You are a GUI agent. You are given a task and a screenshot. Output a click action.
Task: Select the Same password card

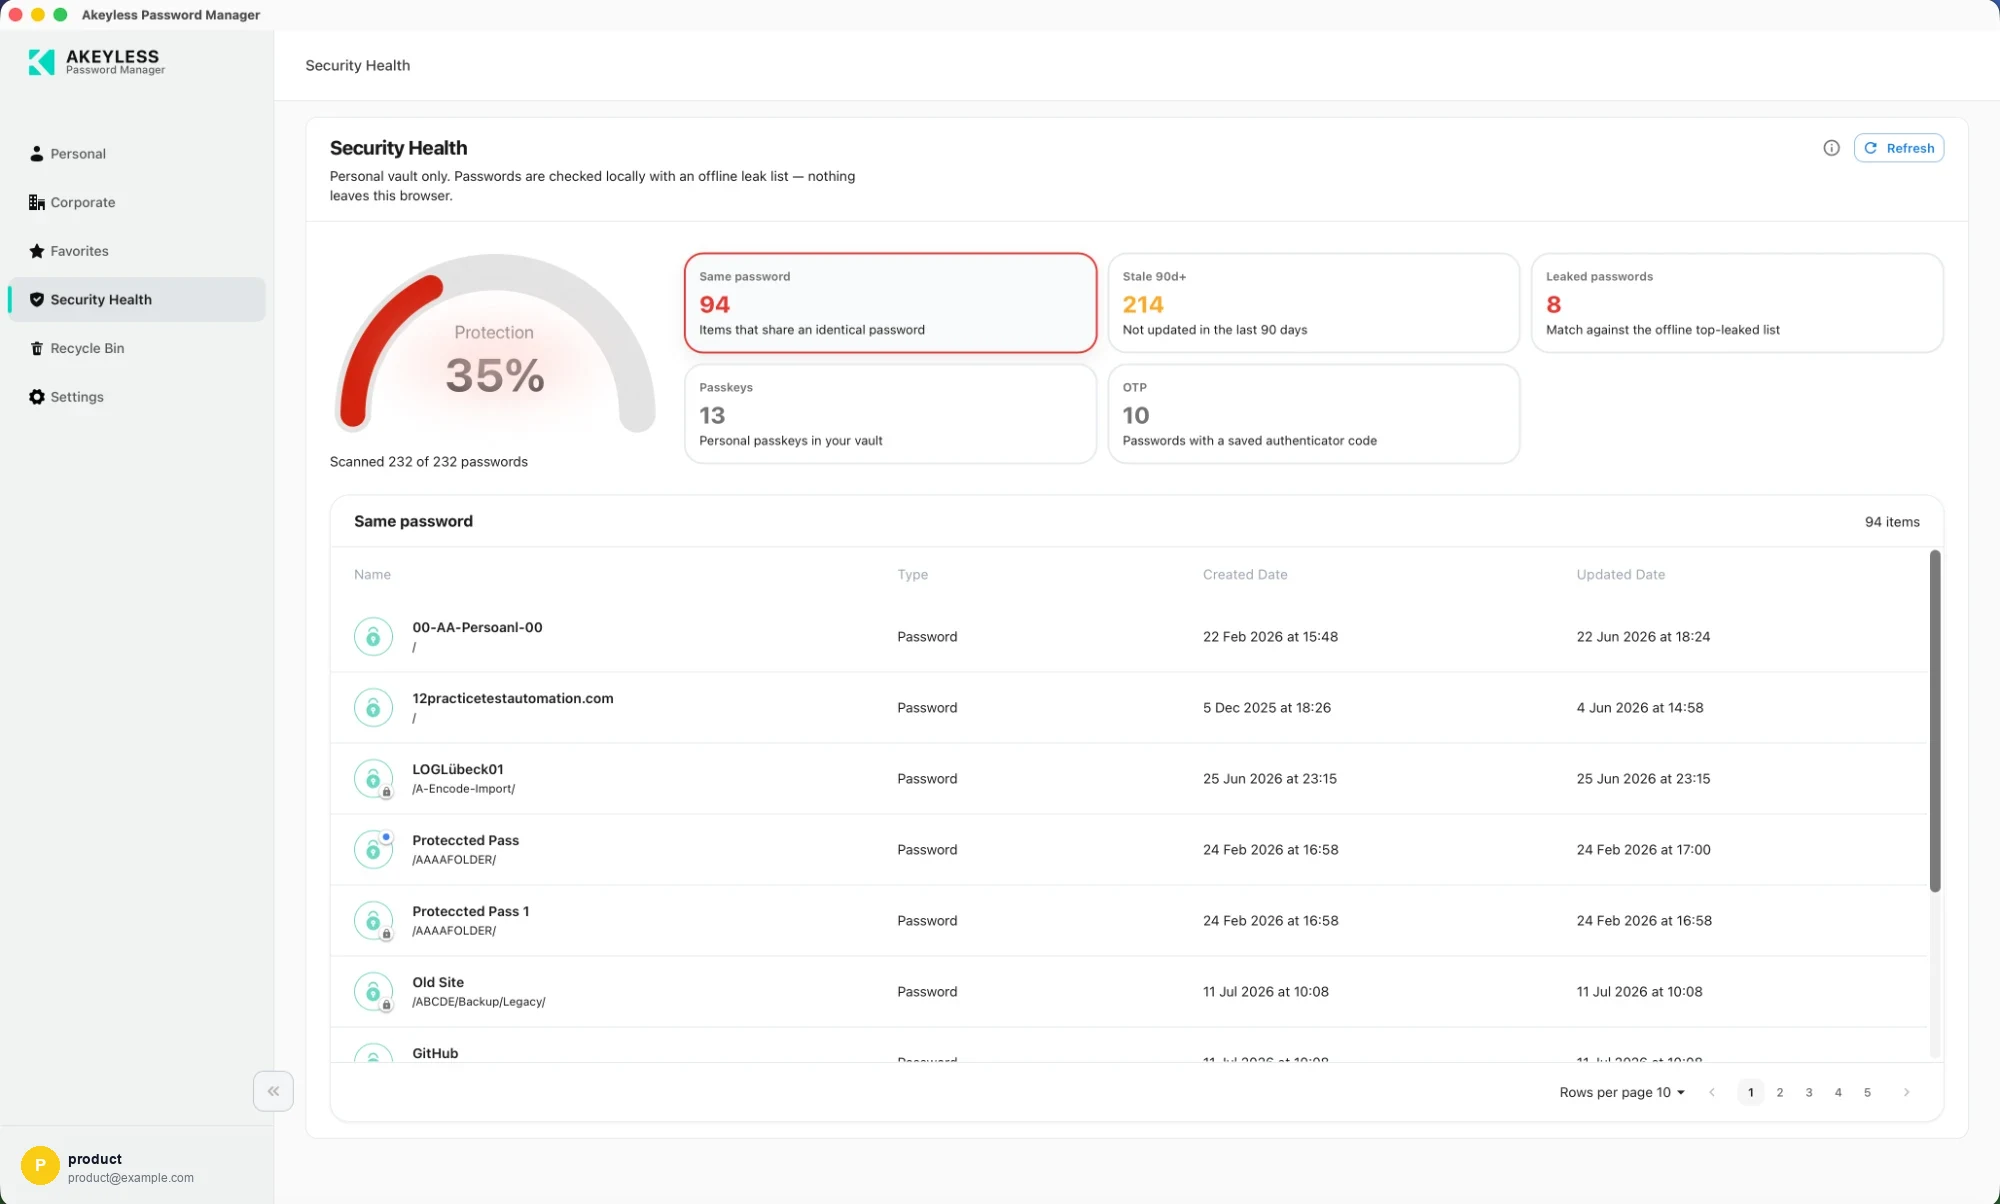click(x=890, y=303)
